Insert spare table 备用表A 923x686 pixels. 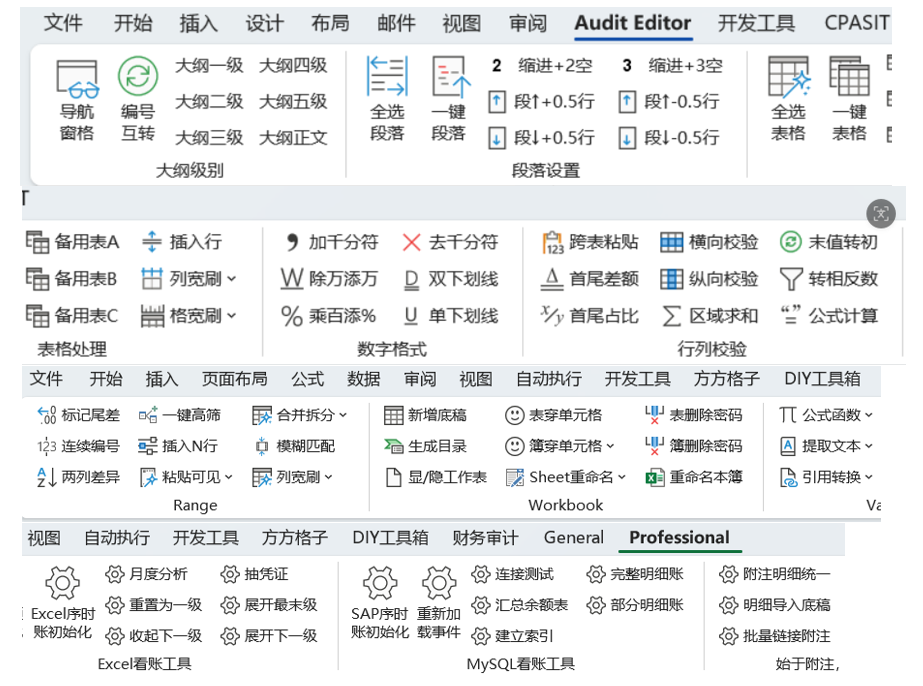tap(72, 242)
